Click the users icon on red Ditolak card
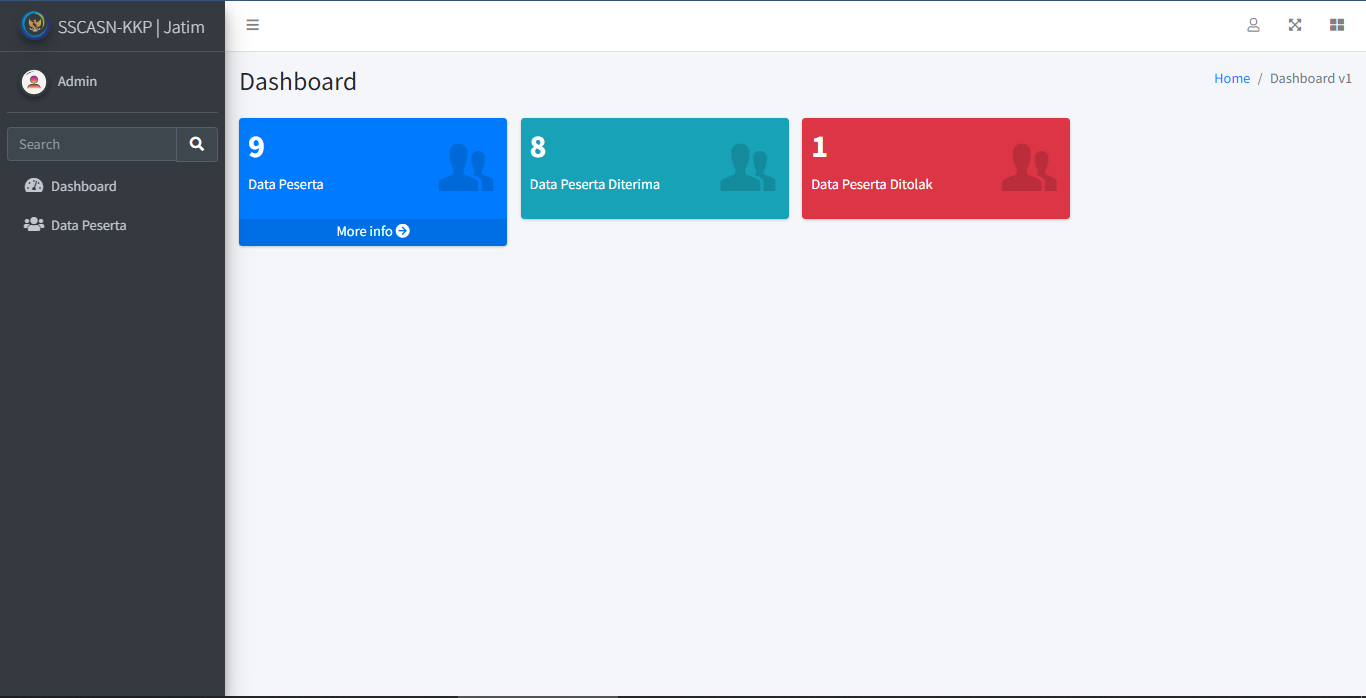The width and height of the screenshot is (1366, 698). click(1031, 166)
